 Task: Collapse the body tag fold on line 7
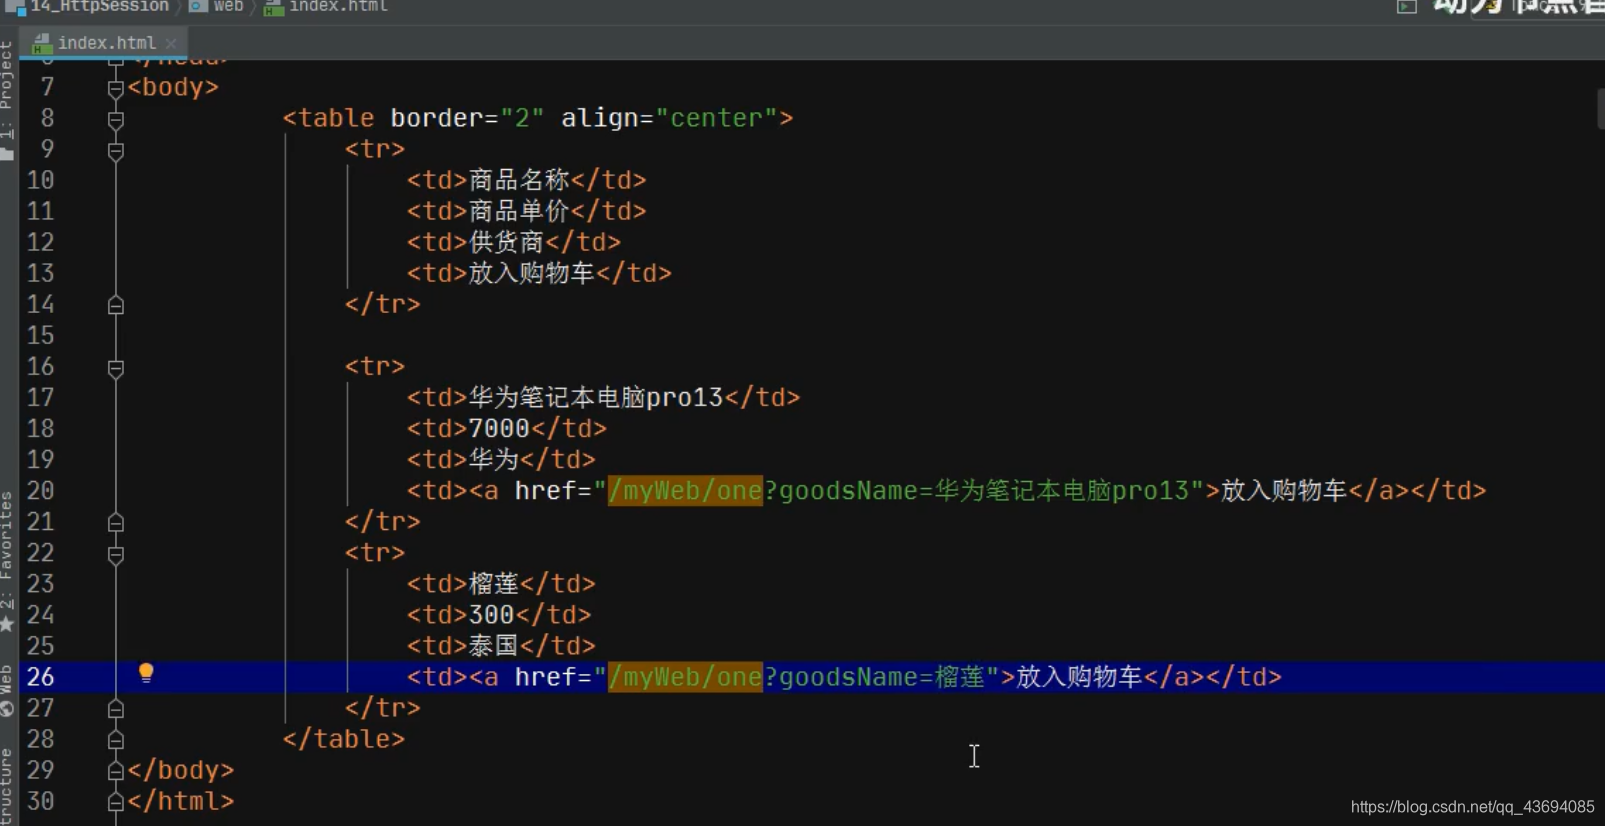(x=116, y=88)
